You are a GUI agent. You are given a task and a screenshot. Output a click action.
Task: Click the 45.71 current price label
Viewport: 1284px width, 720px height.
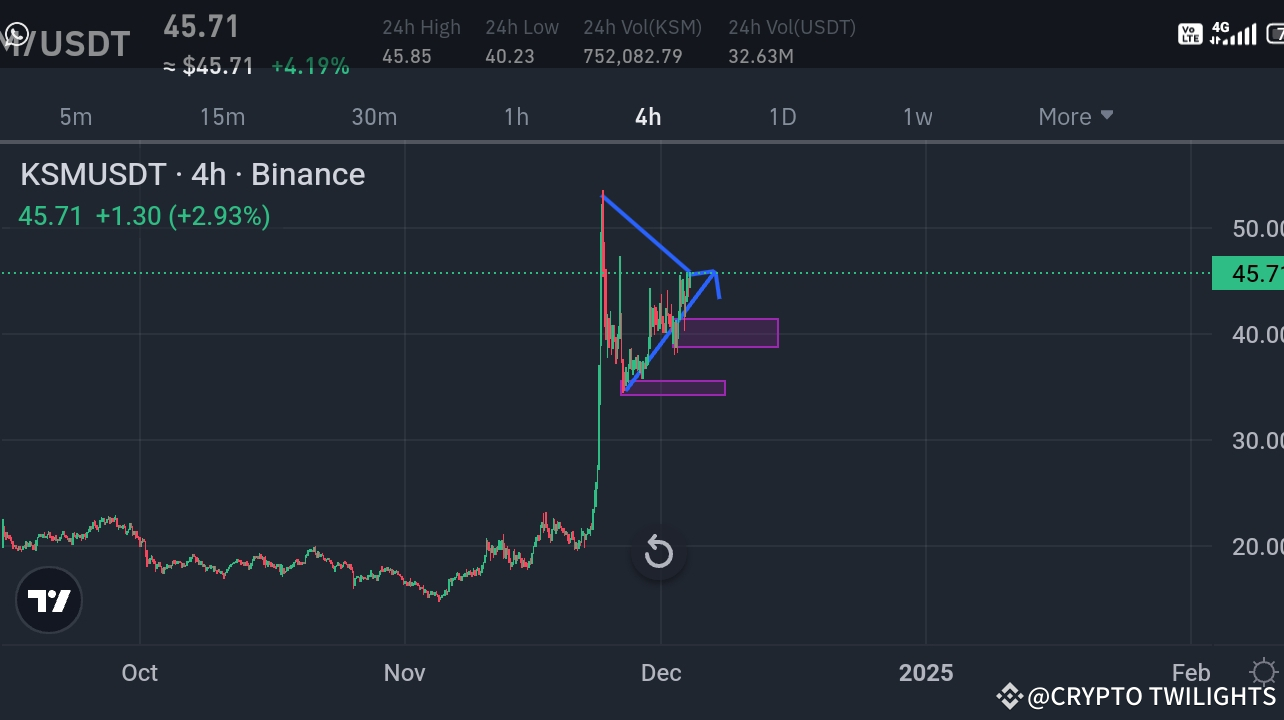pyautogui.click(x=201, y=27)
